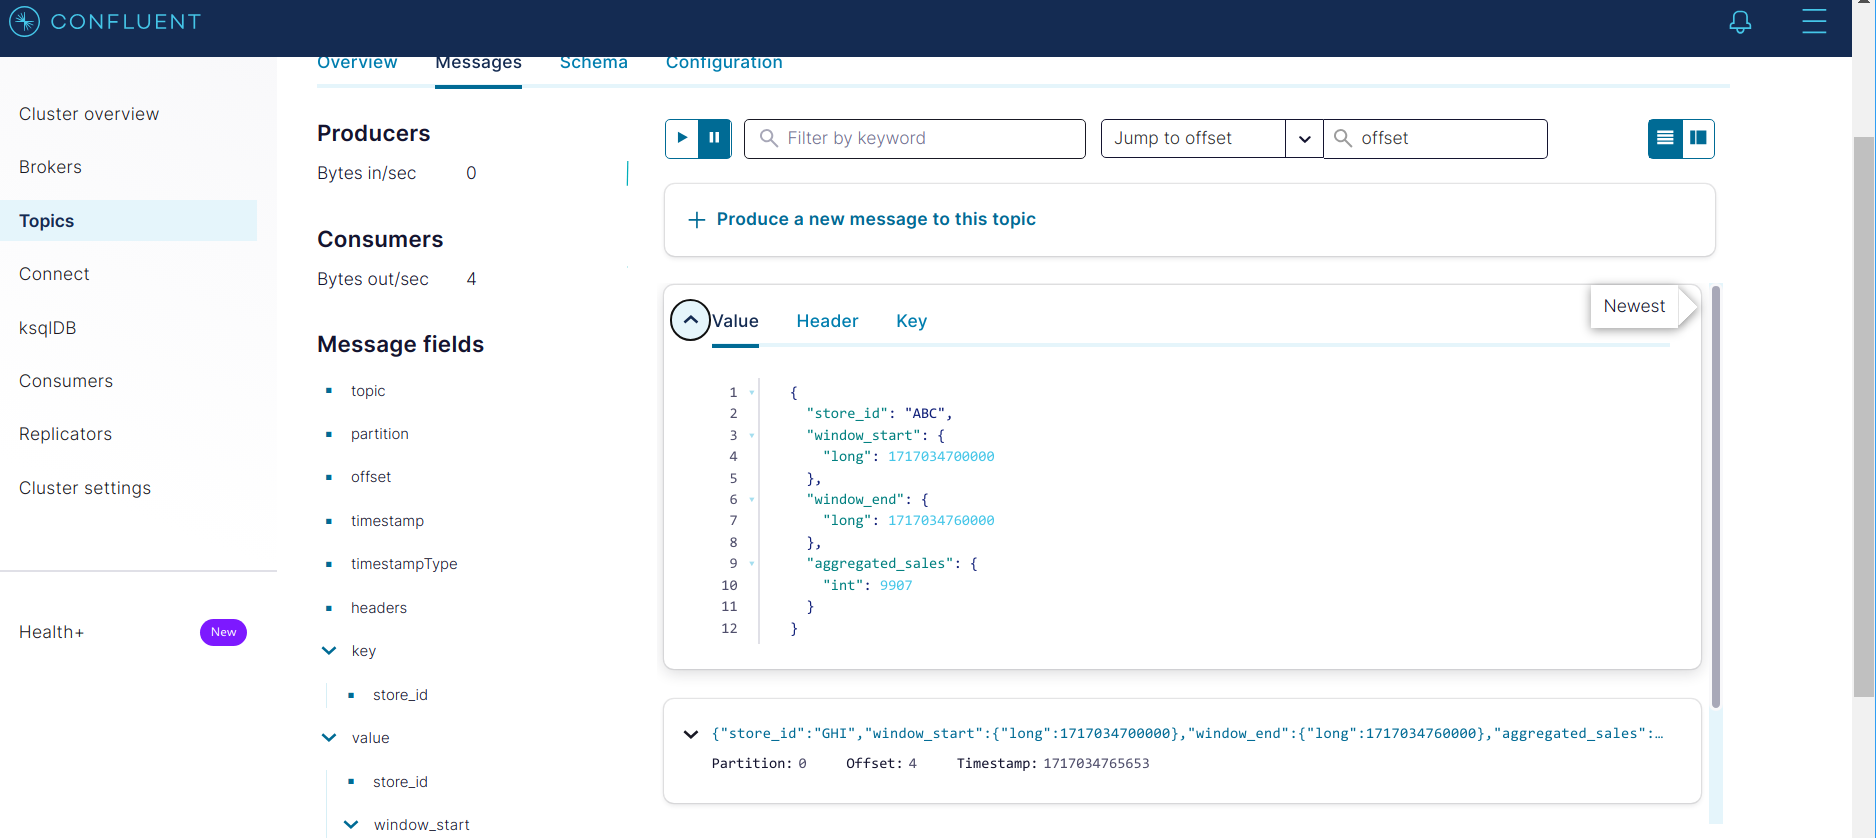The width and height of the screenshot is (1876, 838).
Task: Pause message streaming
Action: point(714,138)
